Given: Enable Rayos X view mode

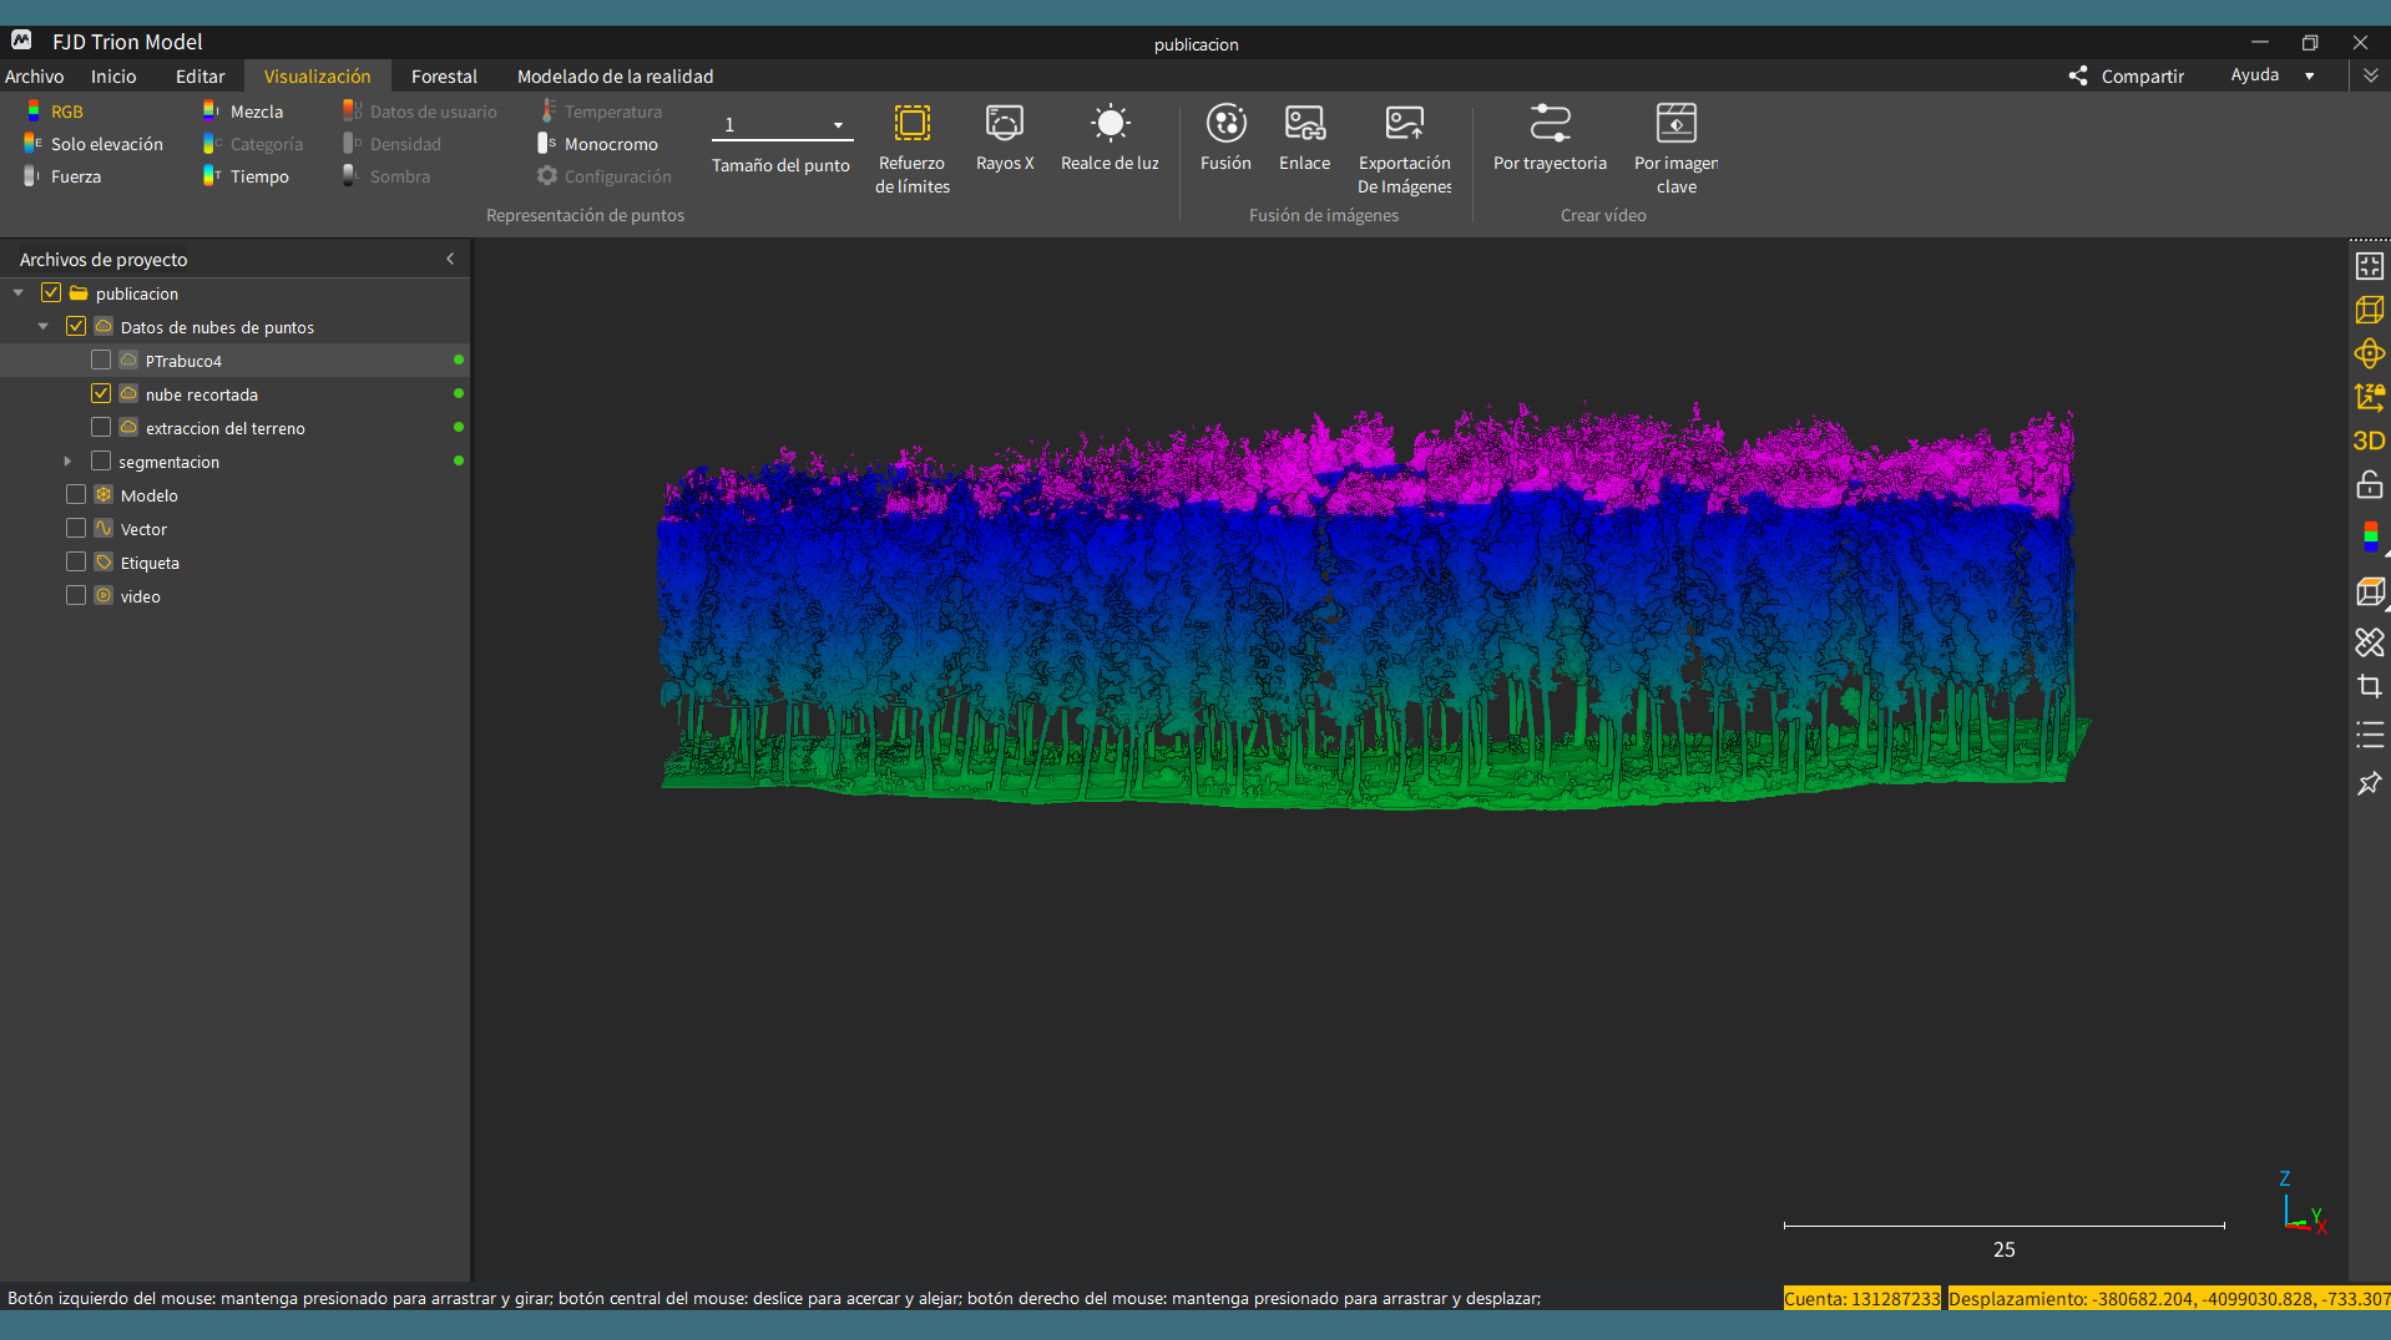Looking at the screenshot, I should pos(1004,138).
